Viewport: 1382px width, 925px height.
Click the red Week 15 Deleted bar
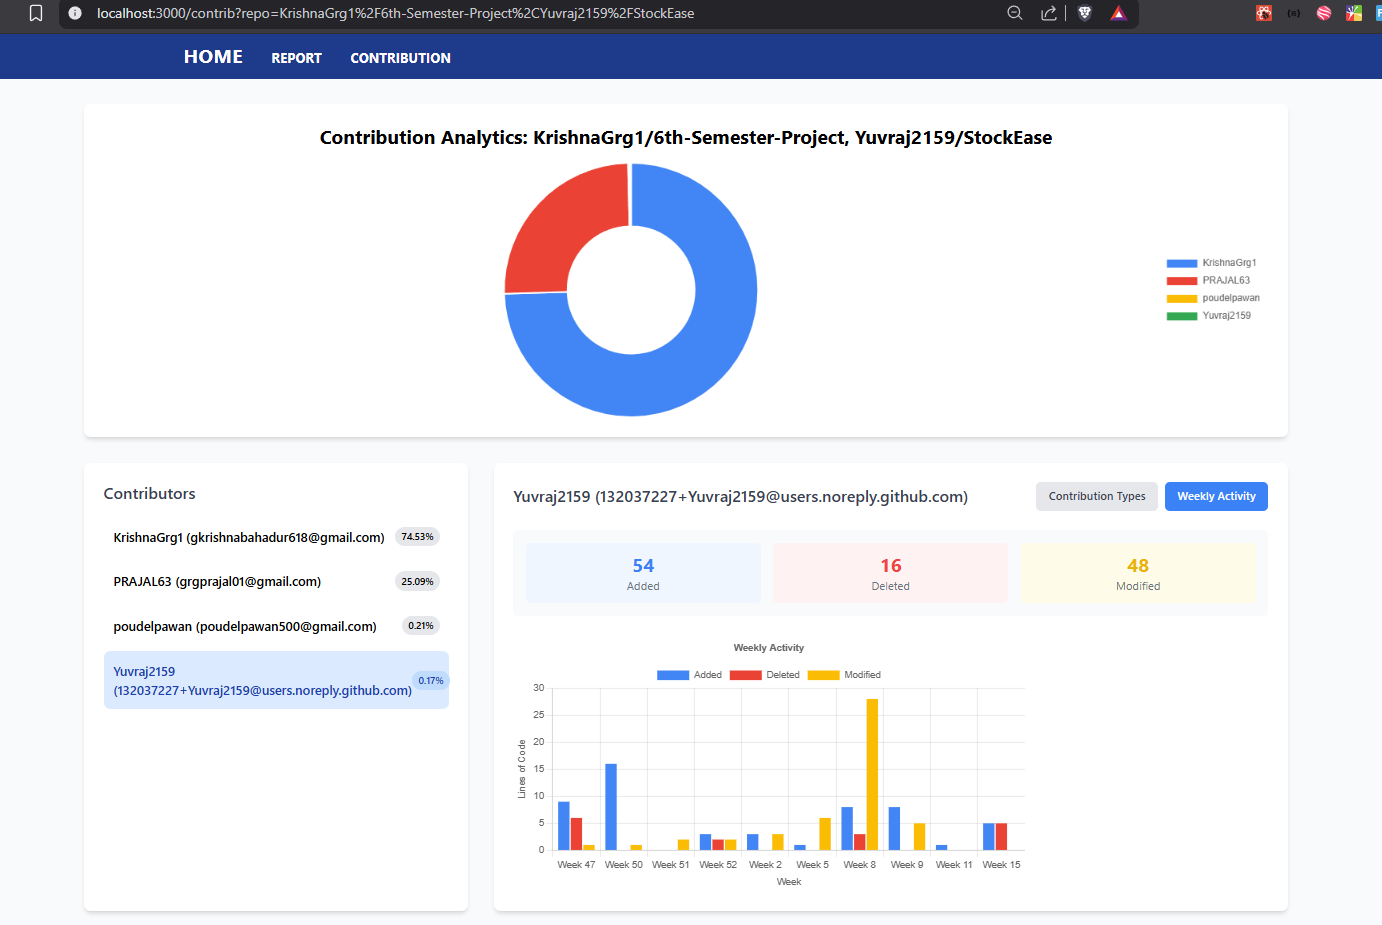click(x=1001, y=836)
